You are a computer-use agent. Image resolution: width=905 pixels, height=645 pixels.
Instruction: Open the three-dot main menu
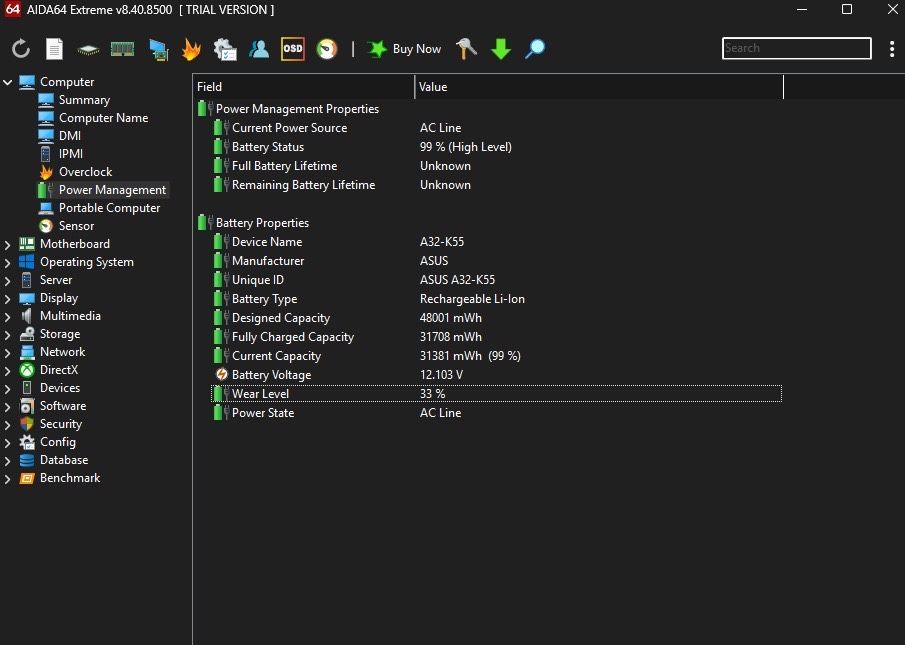[892, 49]
